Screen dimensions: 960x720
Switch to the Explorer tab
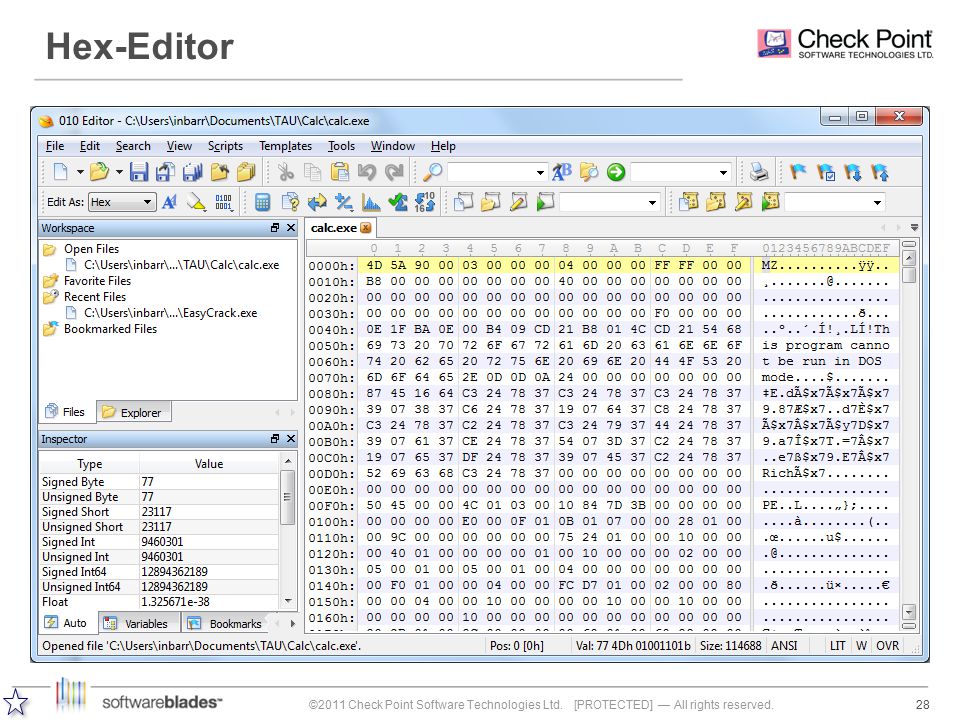click(133, 413)
